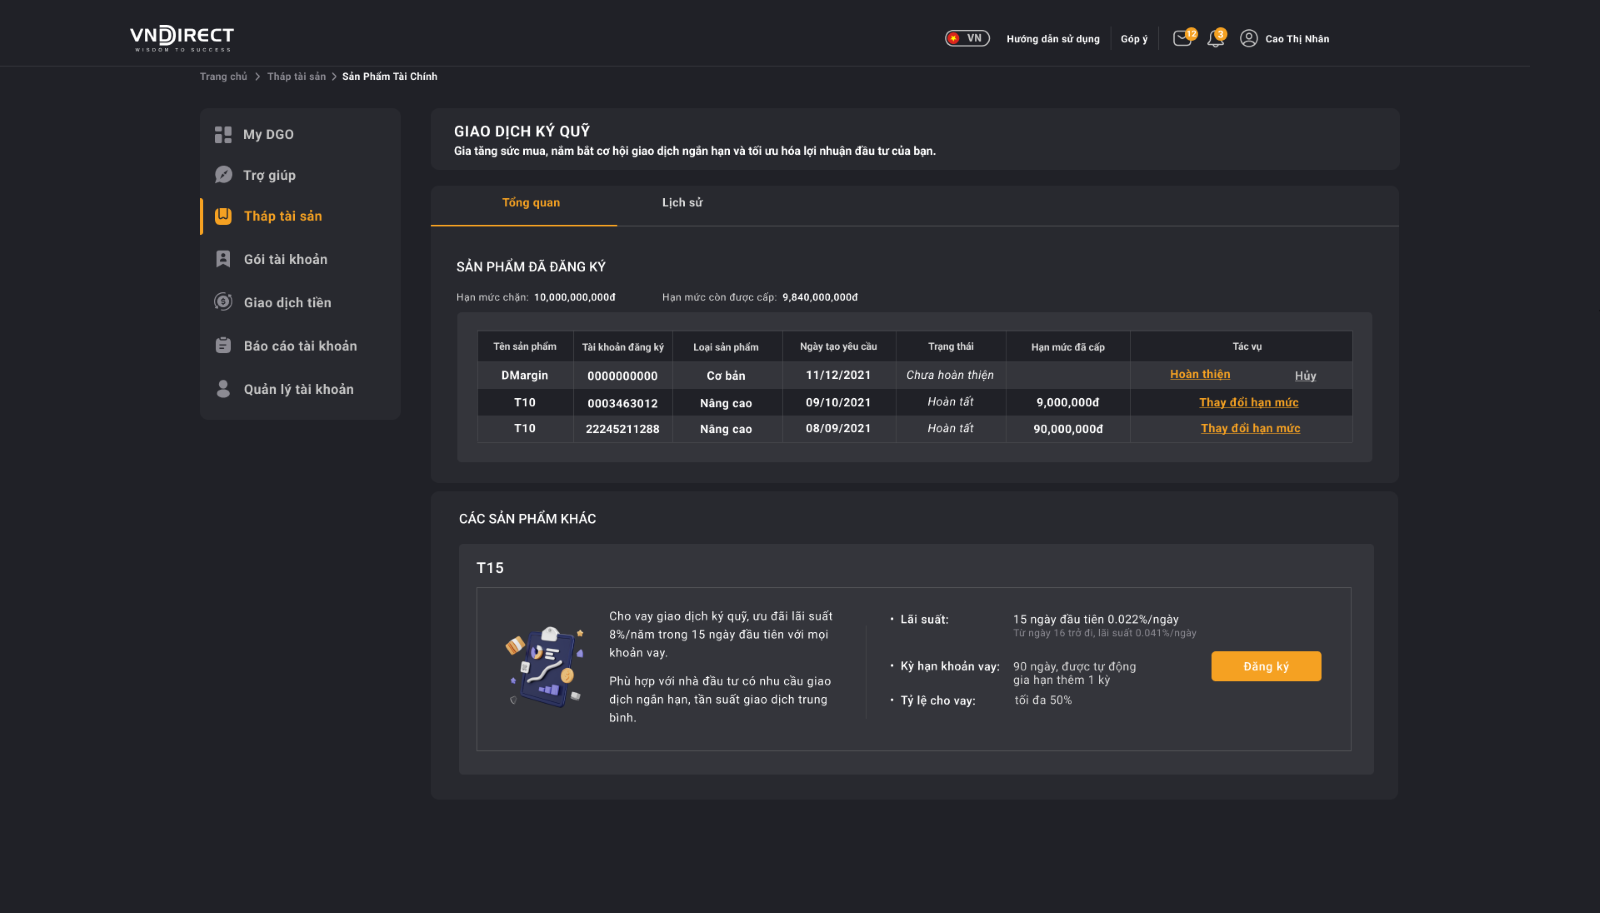Click the user profile avatar icon
The image size is (1600, 913).
tap(1249, 39)
